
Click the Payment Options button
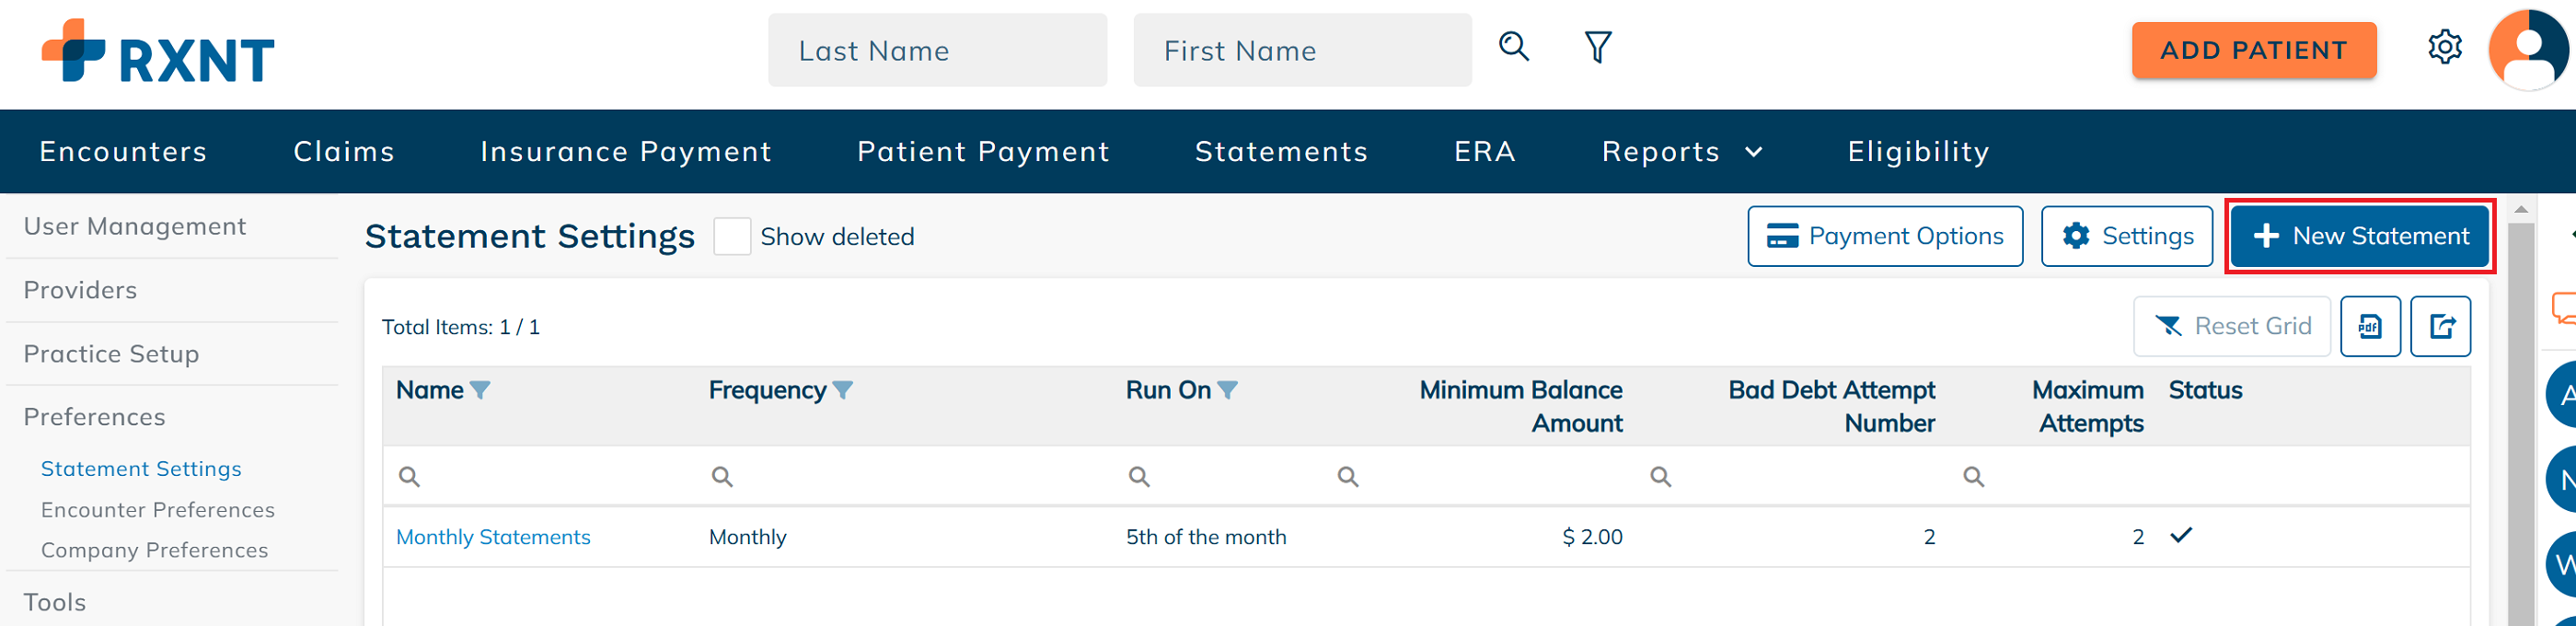pyautogui.click(x=1885, y=236)
